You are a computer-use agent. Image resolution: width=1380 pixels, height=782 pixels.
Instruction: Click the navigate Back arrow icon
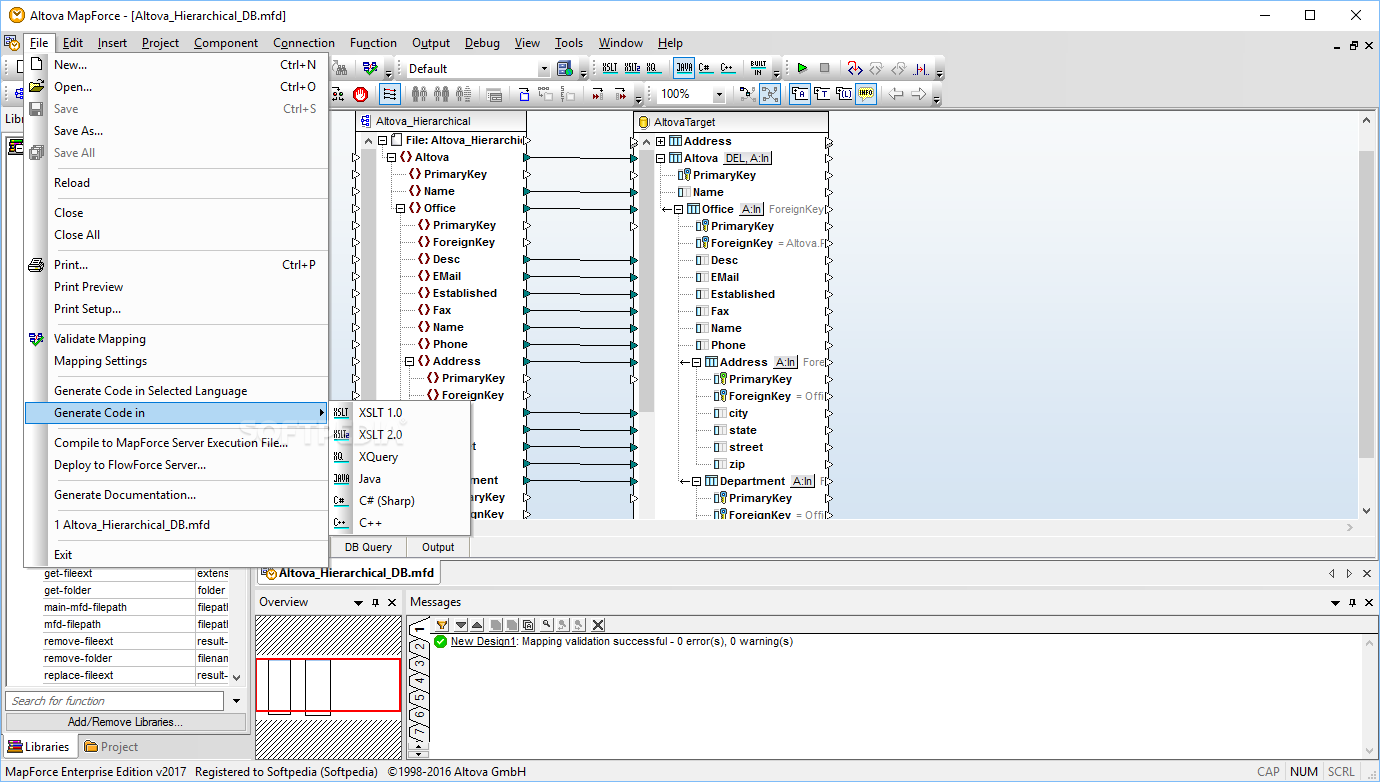point(896,94)
